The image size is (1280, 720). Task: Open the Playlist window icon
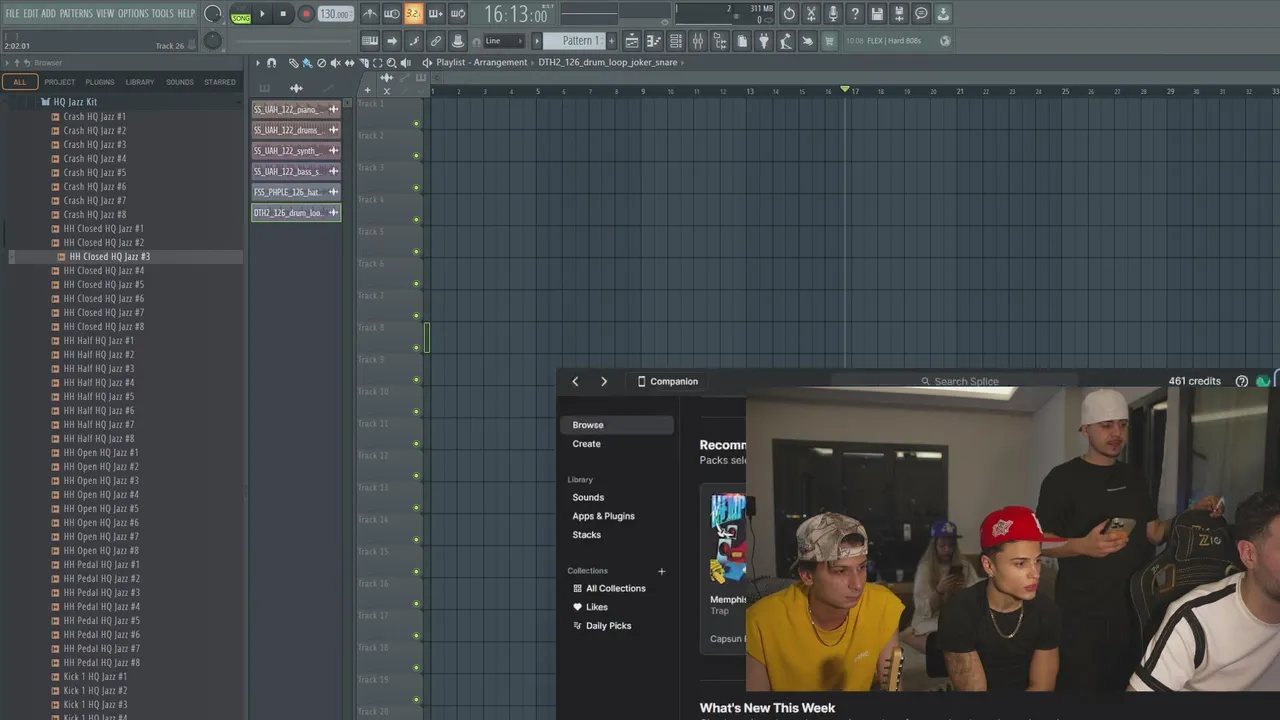(x=632, y=41)
